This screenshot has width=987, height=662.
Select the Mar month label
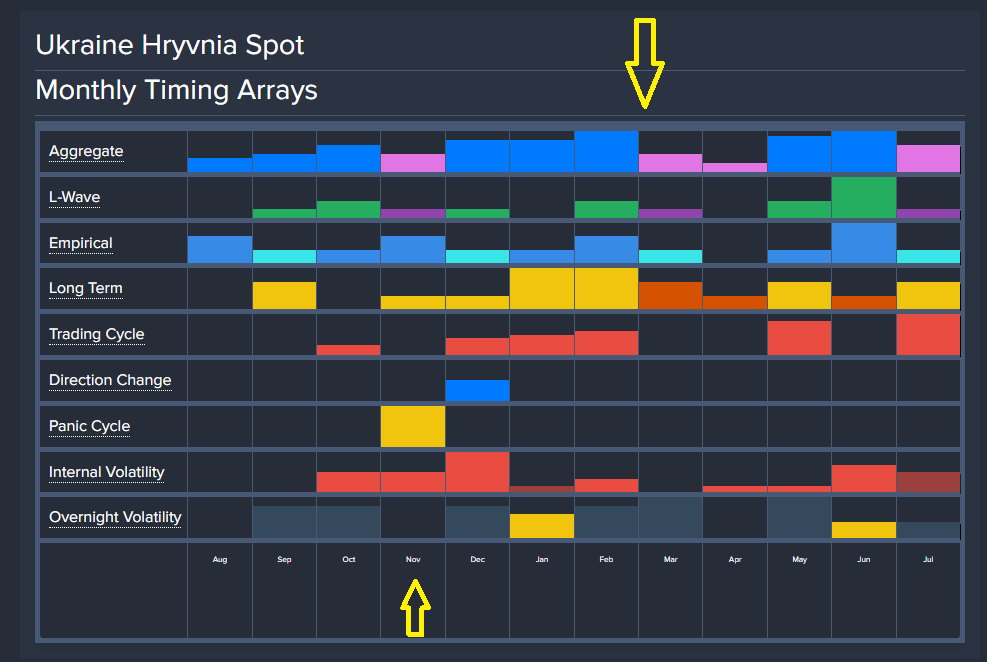[670, 559]
